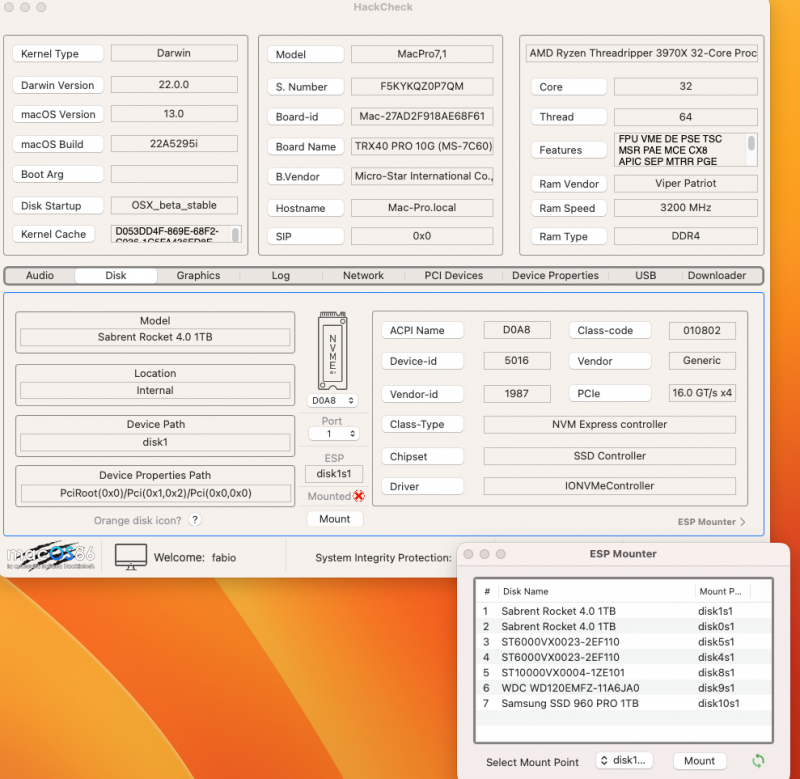The height and width of the screenshot is (779, 800).
Task: Expand the D0A8 device dropdown
Action: click(334, 401)
